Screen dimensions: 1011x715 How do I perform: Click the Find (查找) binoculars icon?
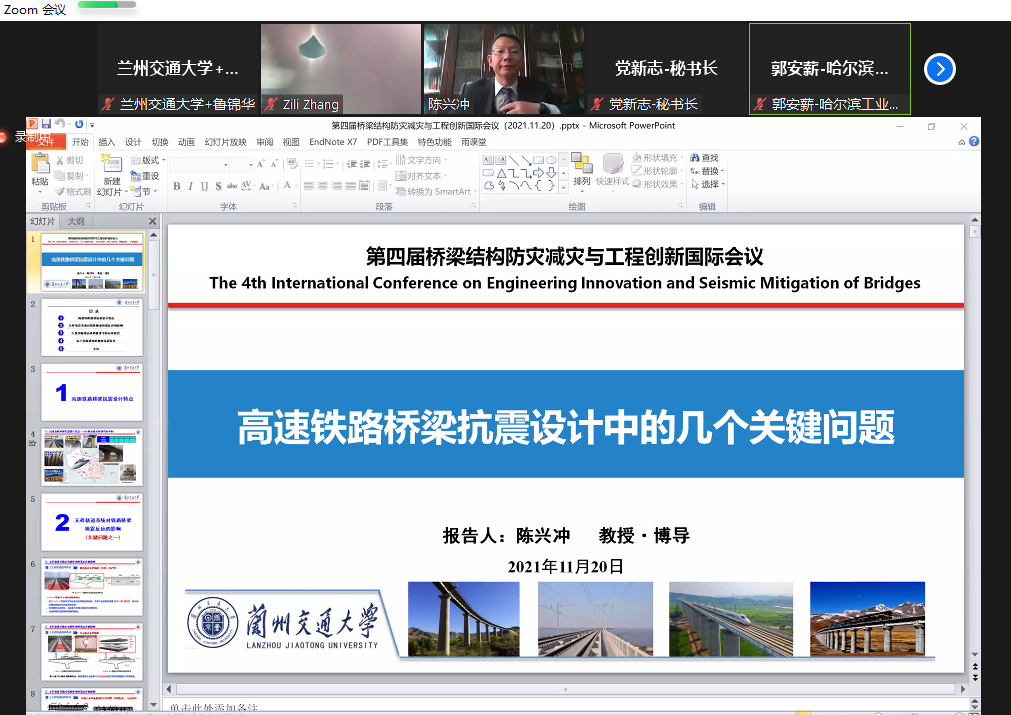click(x=695, y=158)
